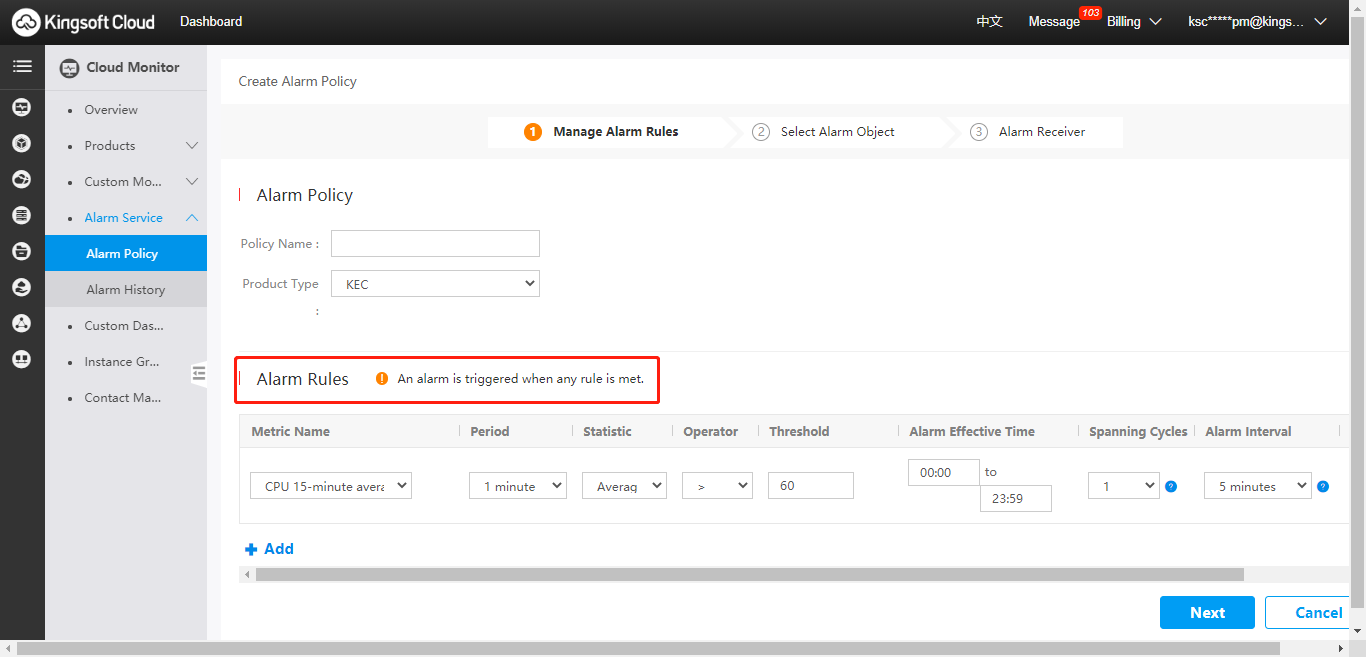This screenshot has width=1366, height=657.
Task: Click the monitor icon in the dark left rail
Action: (21, 107)
